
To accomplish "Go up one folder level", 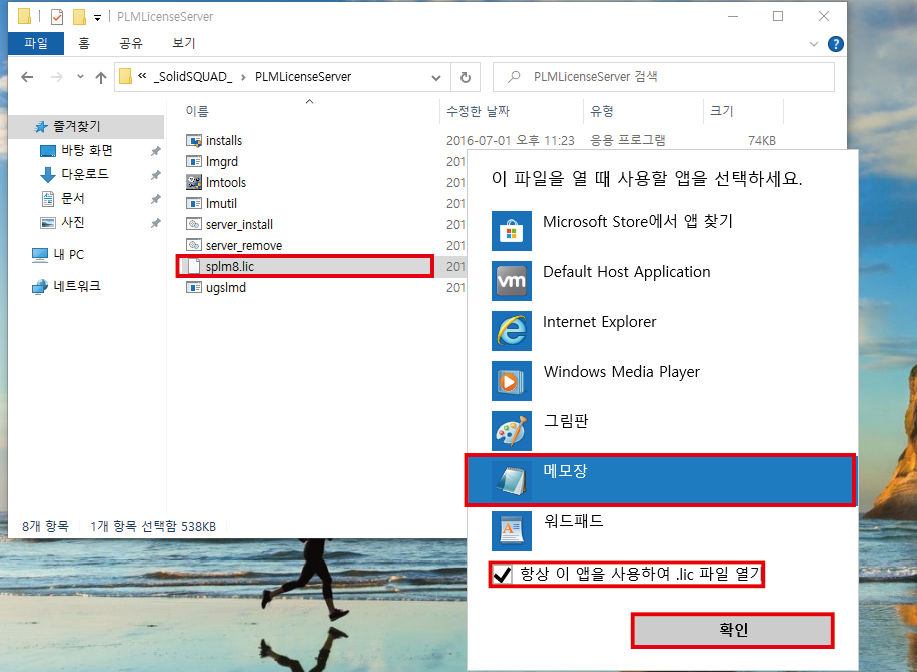I will coord(101,77).
